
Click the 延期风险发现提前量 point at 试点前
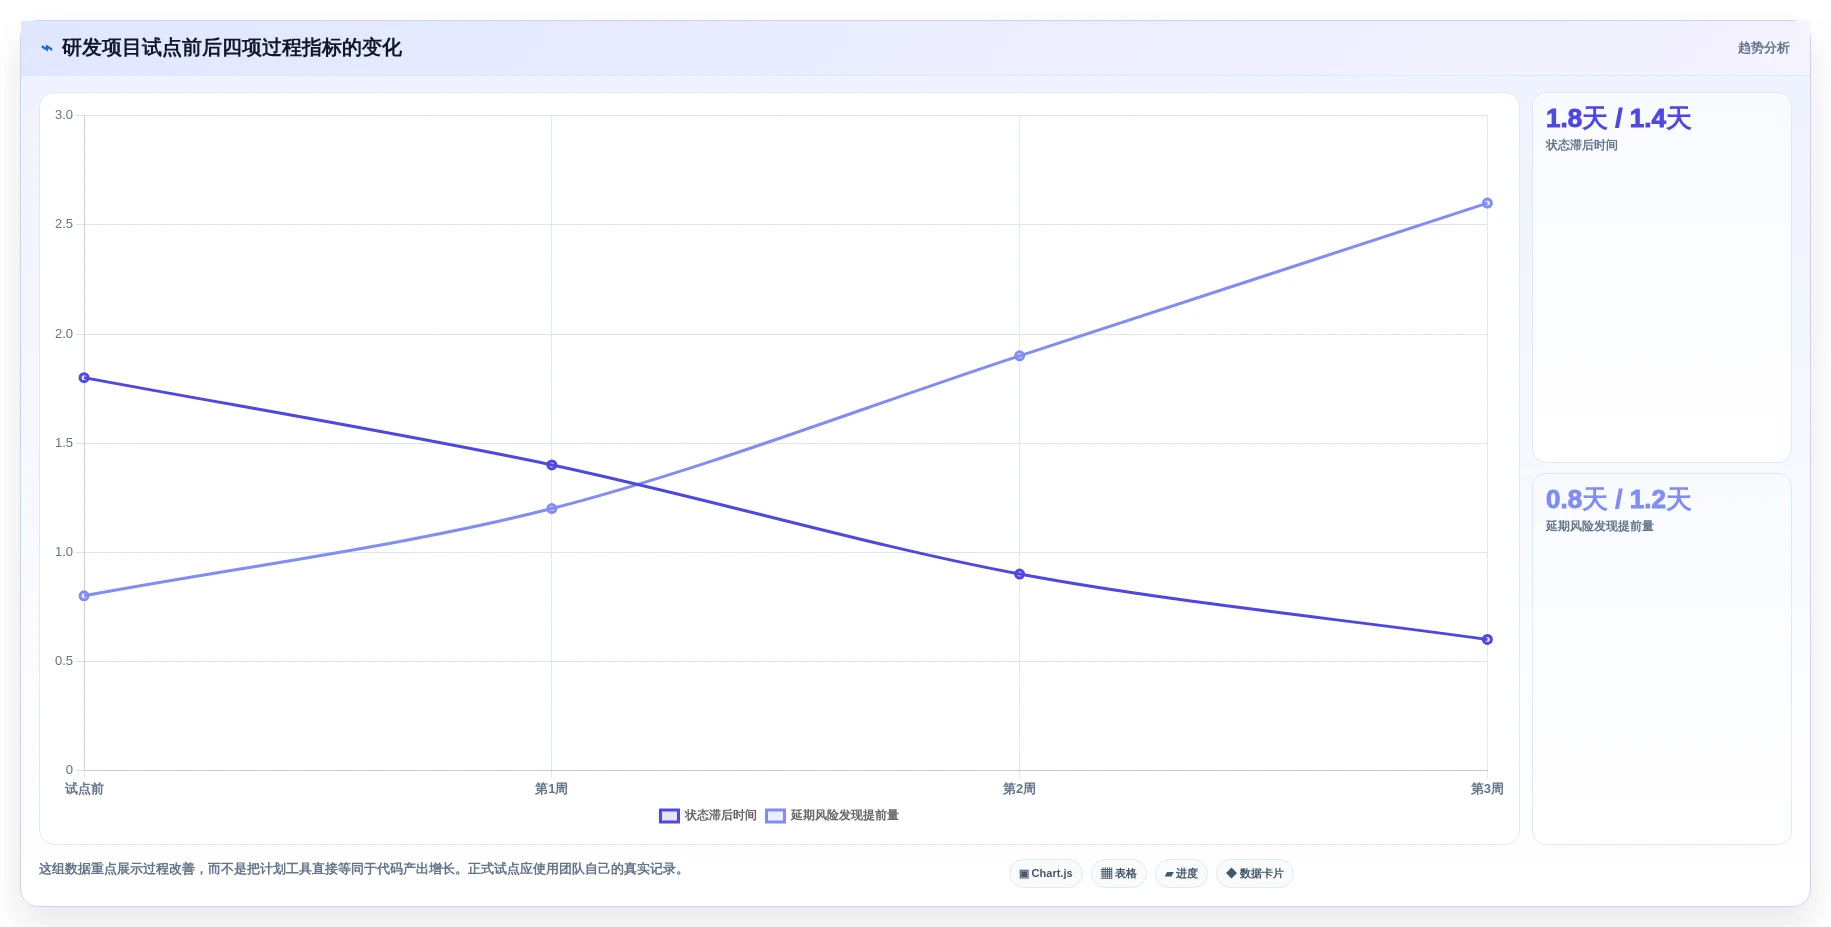point(84,596)
